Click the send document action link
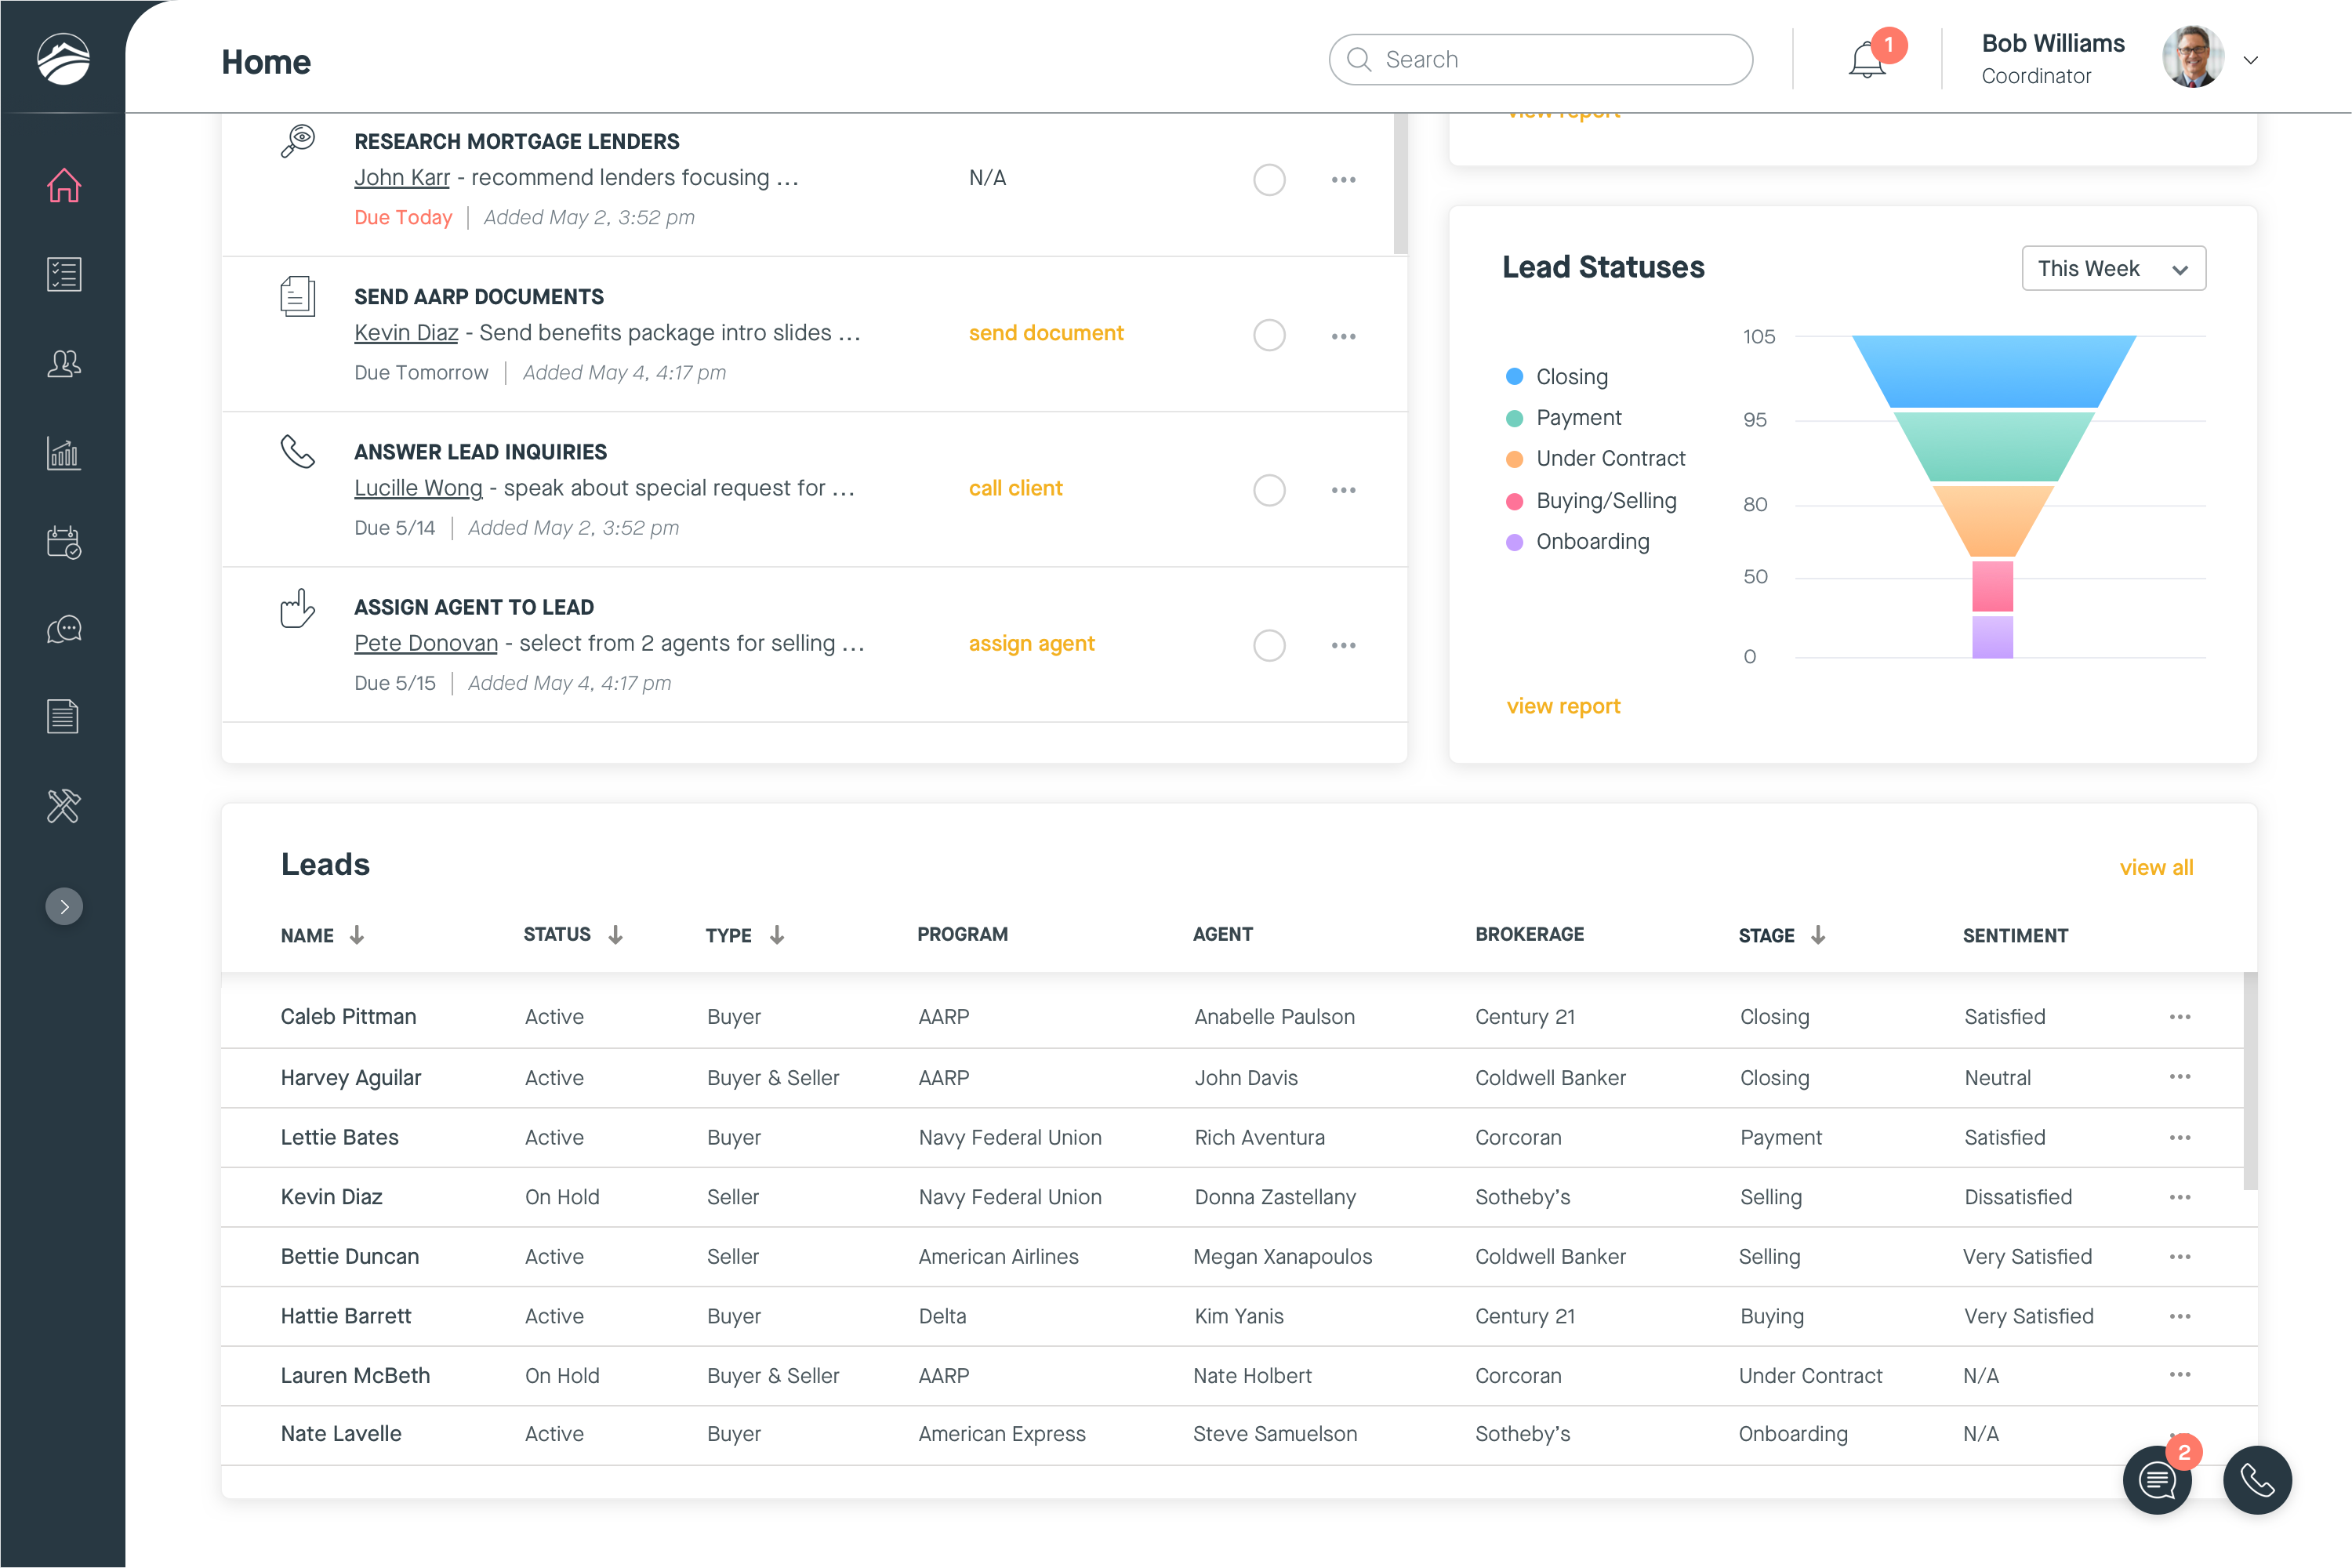This screenshot has width=2352, height=1568. (x=1045, y=333)
